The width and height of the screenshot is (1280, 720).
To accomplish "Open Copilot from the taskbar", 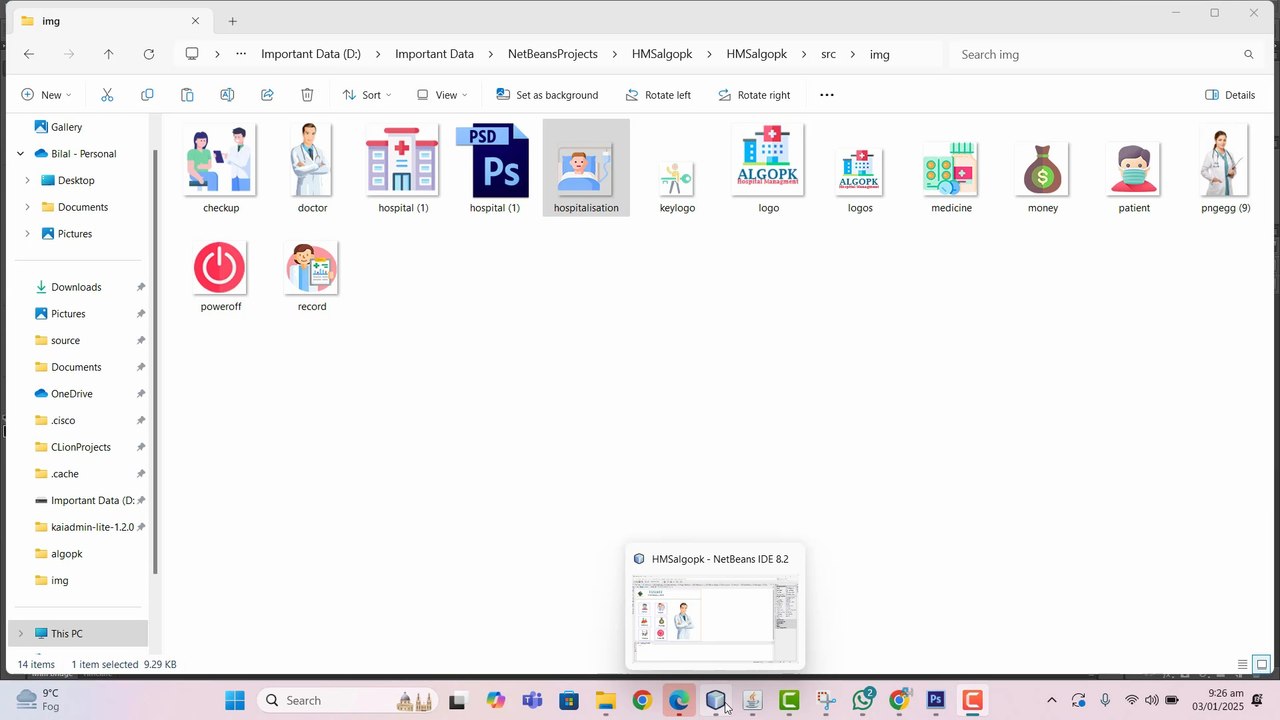I will (496, 700).
